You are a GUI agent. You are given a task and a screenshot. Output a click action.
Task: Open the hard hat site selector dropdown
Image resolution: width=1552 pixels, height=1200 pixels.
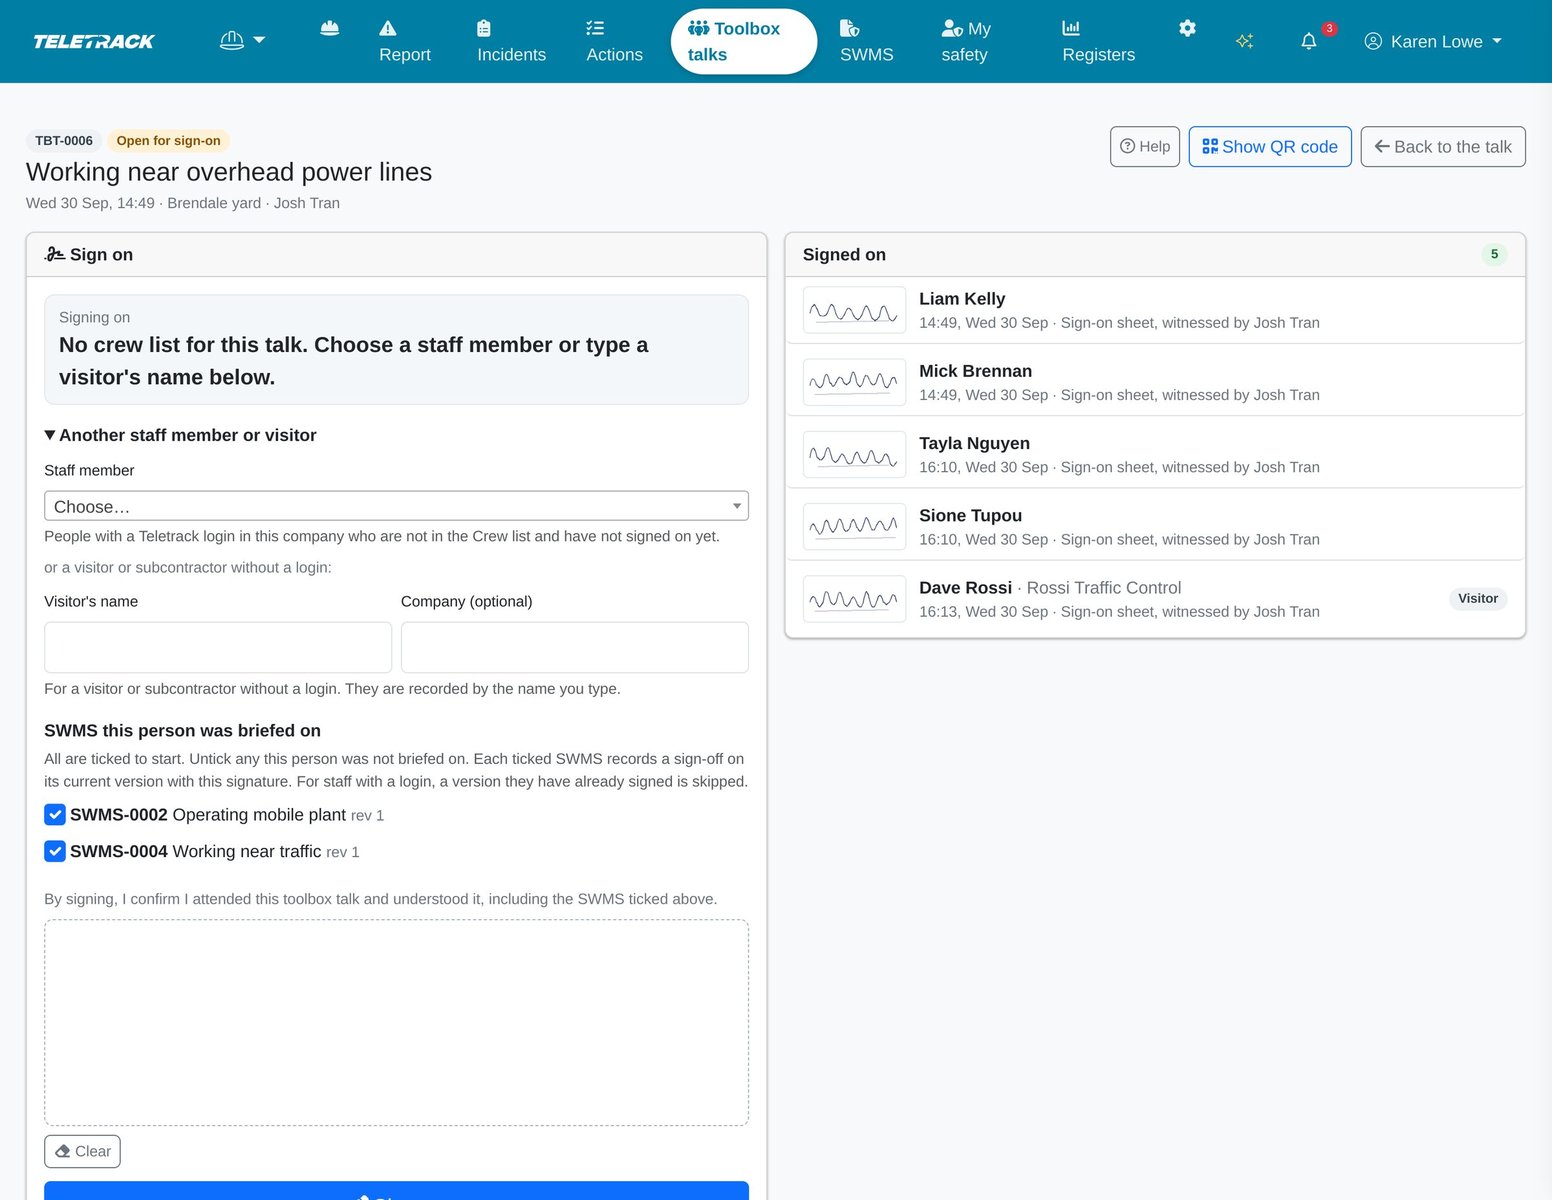(242, 41)
